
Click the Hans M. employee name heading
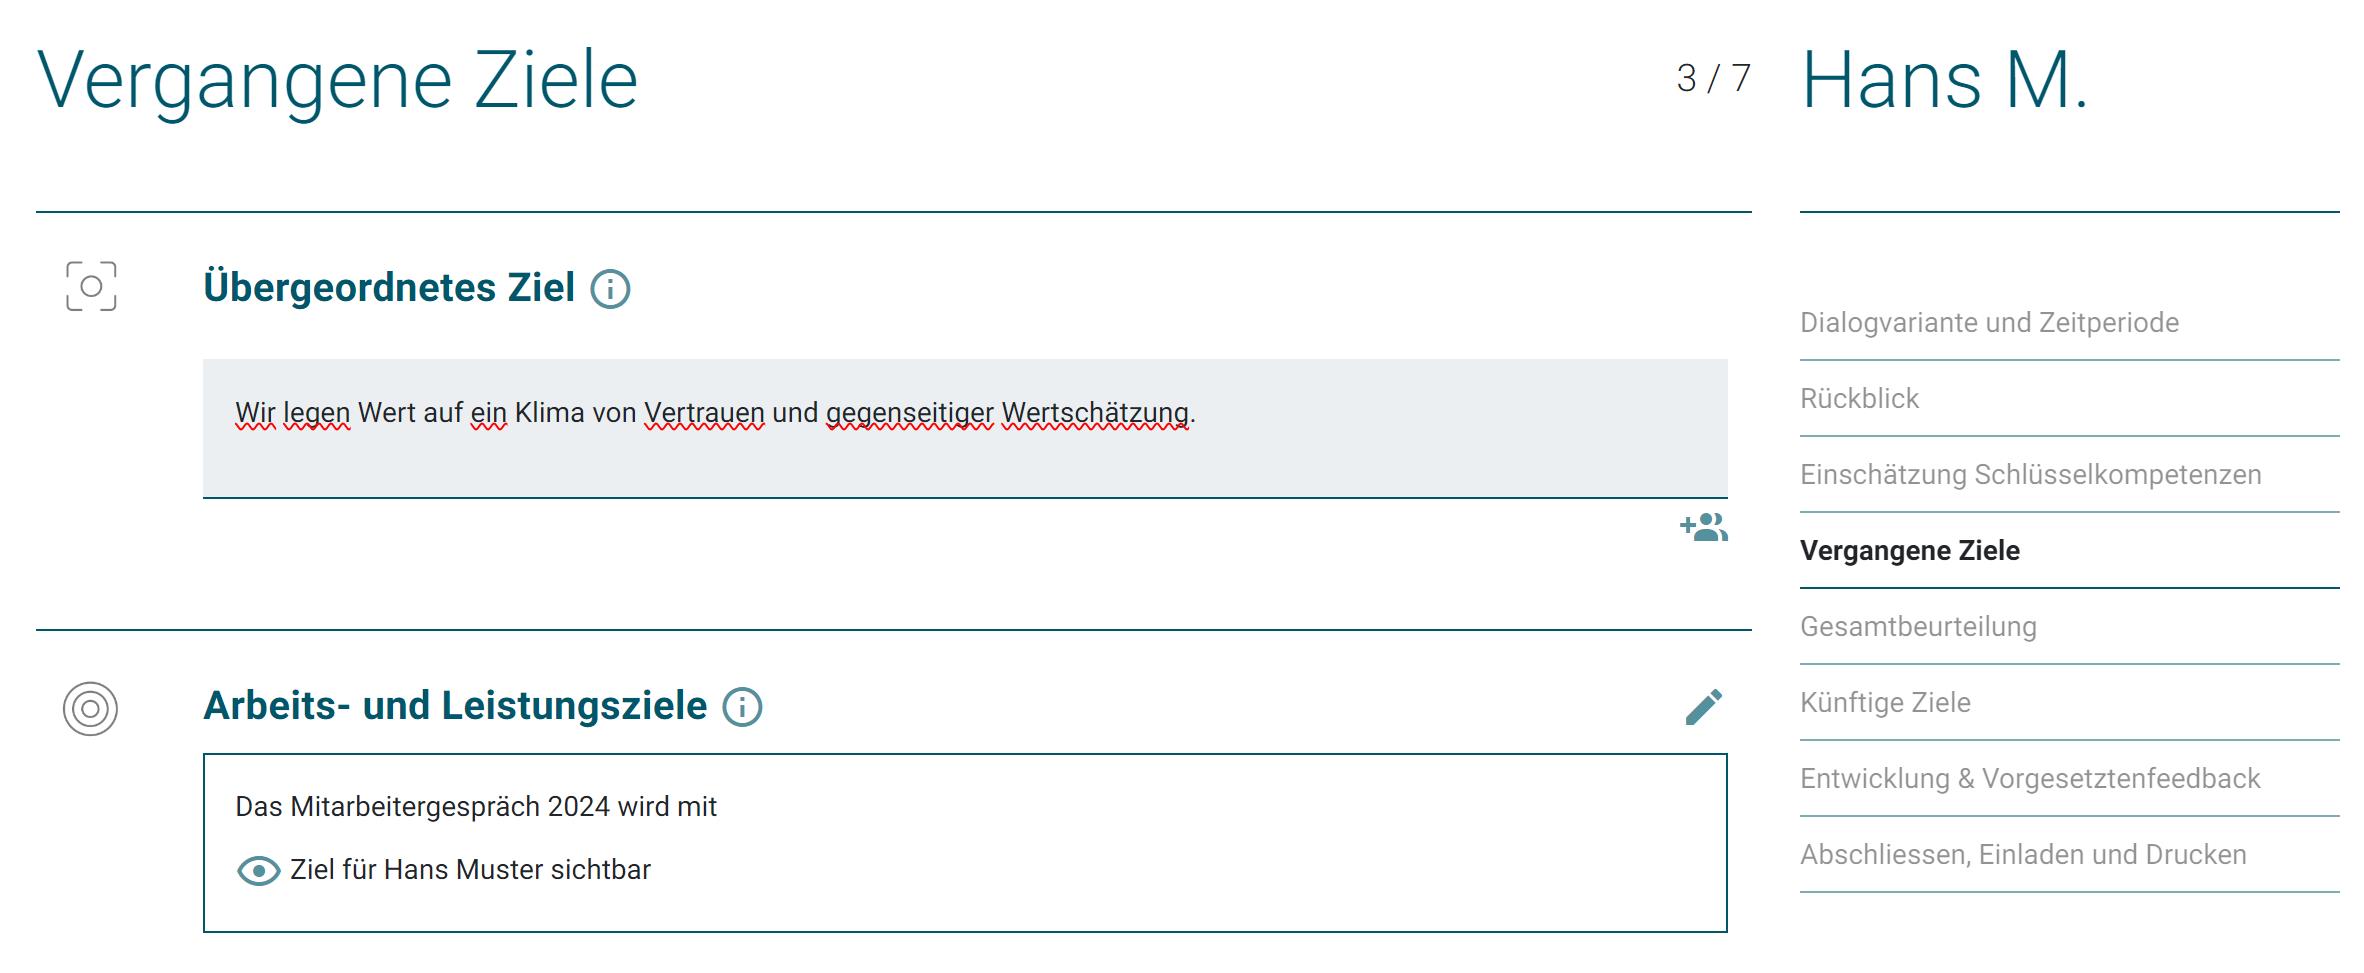[1944, 80]
